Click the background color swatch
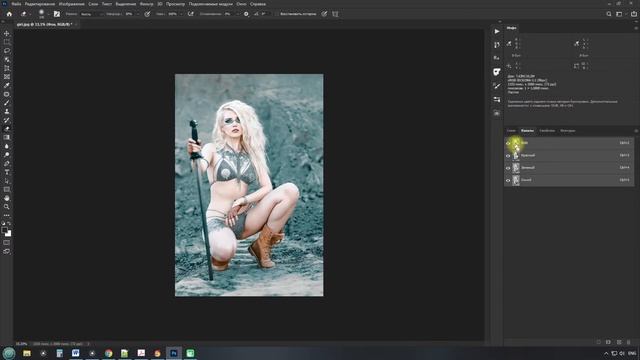The width and height of the screenshot is (640, 360). pos(9,233)
